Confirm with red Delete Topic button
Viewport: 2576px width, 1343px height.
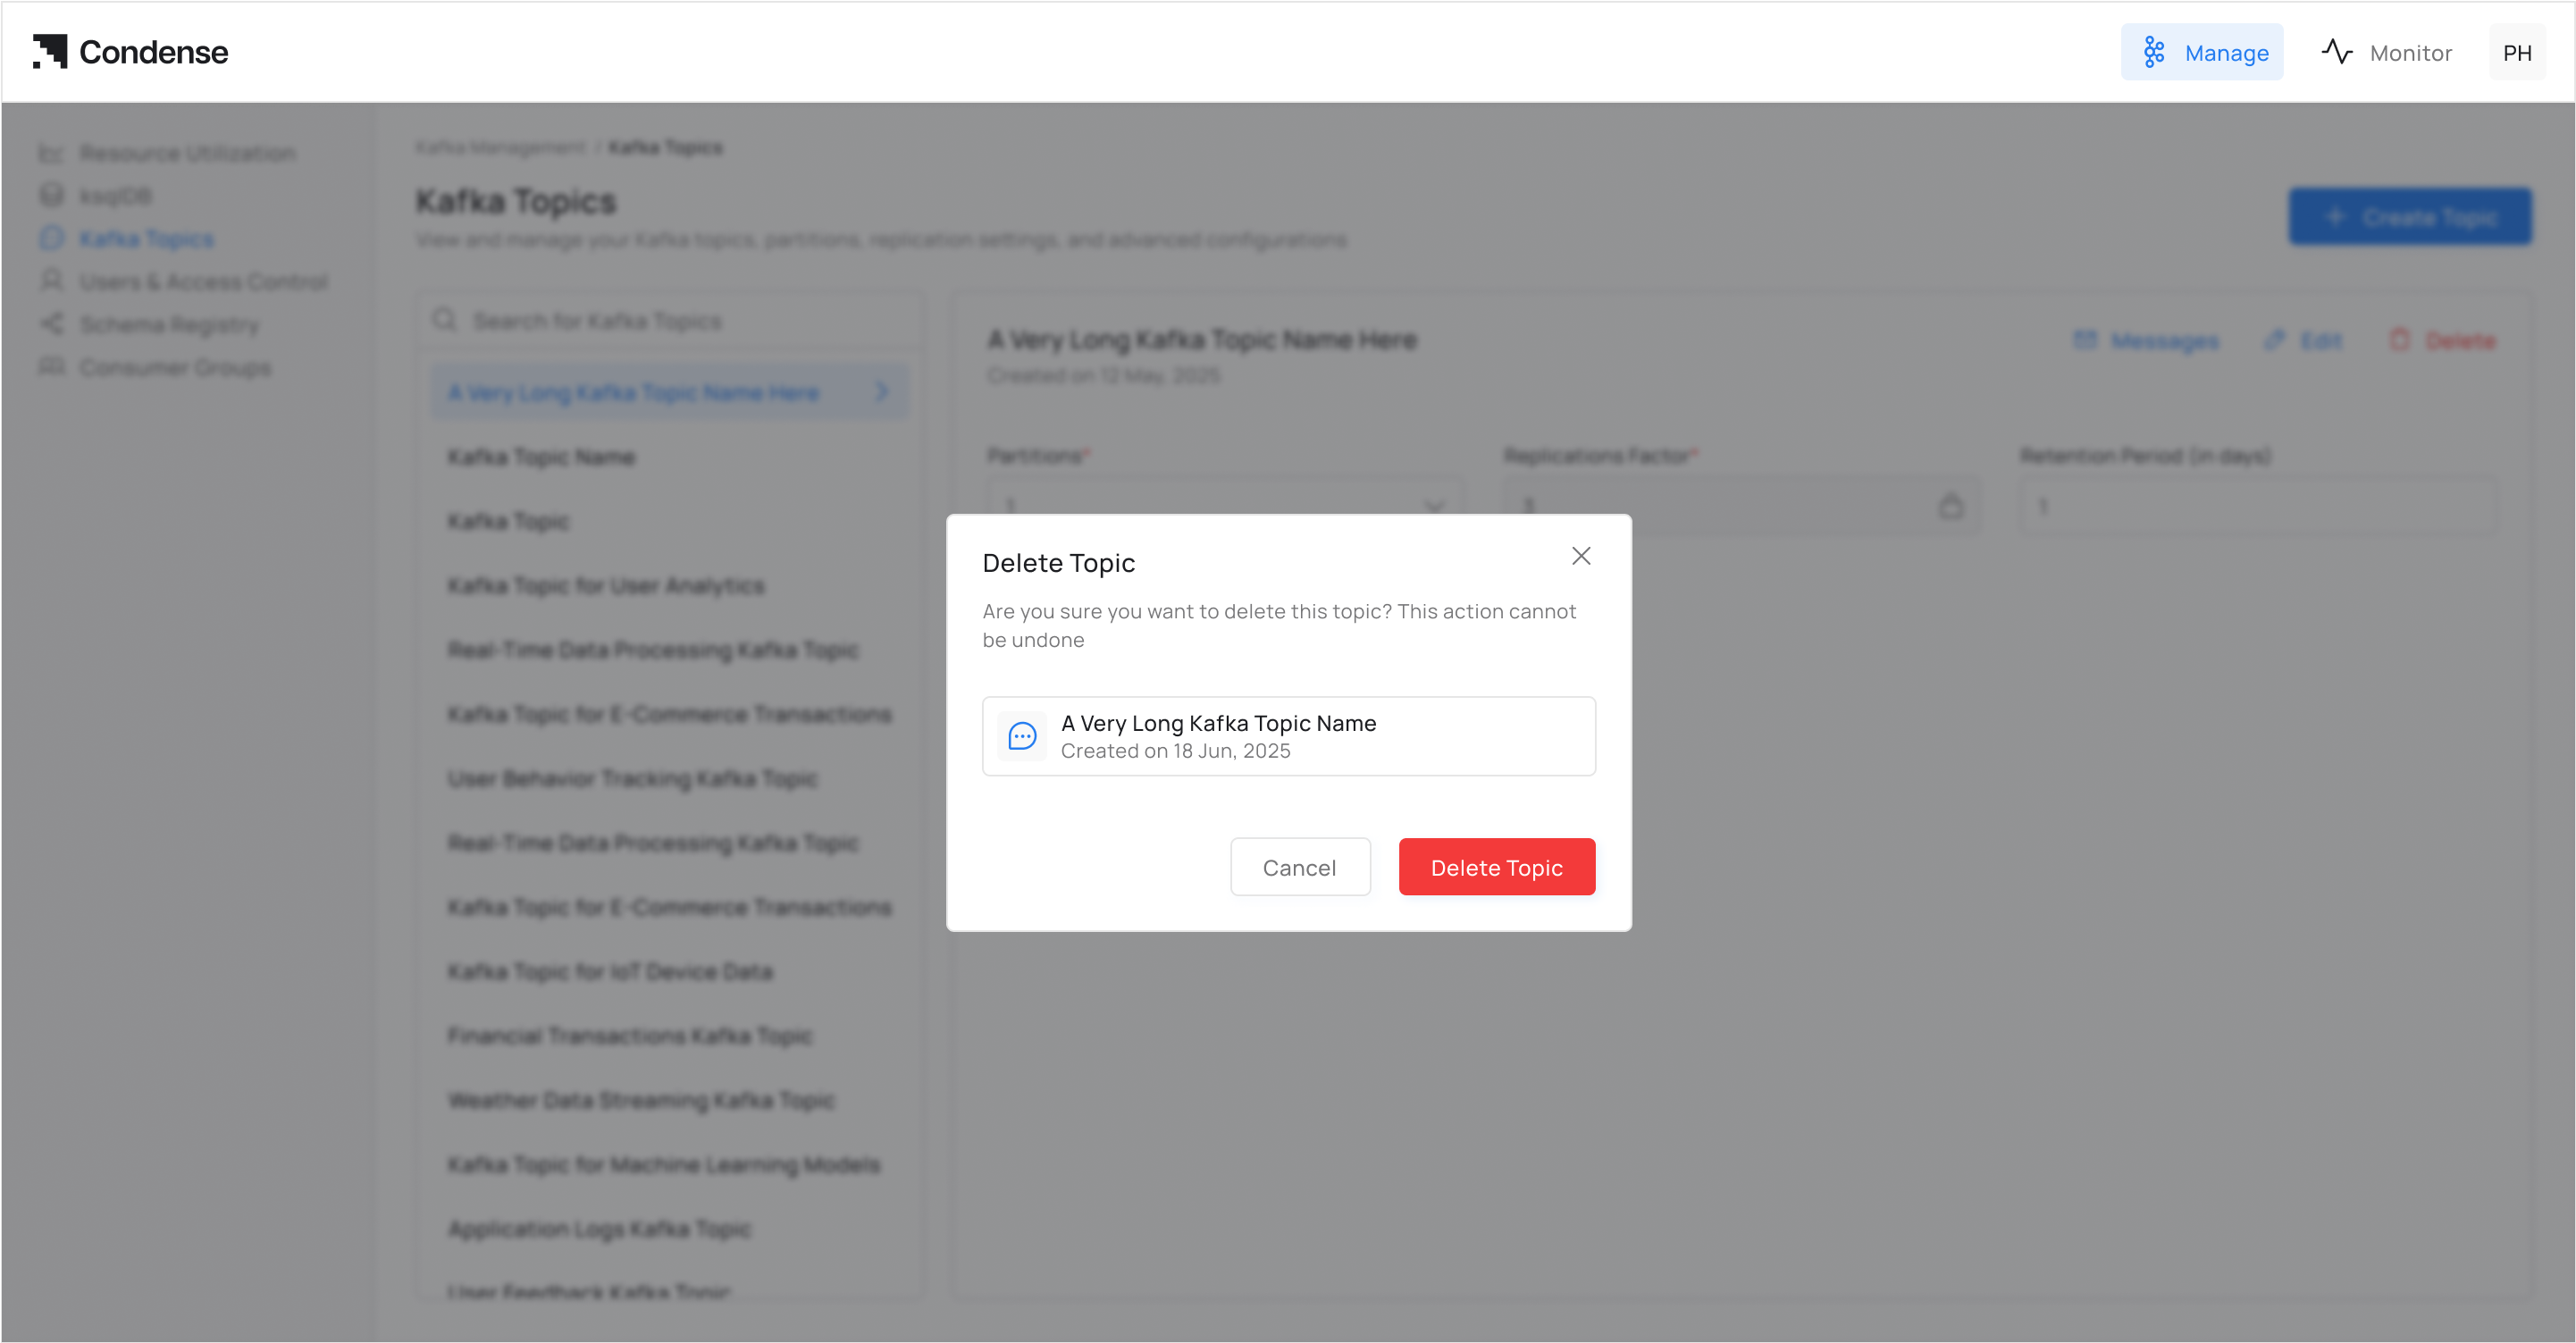pyautogui.click(x=1496, y=867)
